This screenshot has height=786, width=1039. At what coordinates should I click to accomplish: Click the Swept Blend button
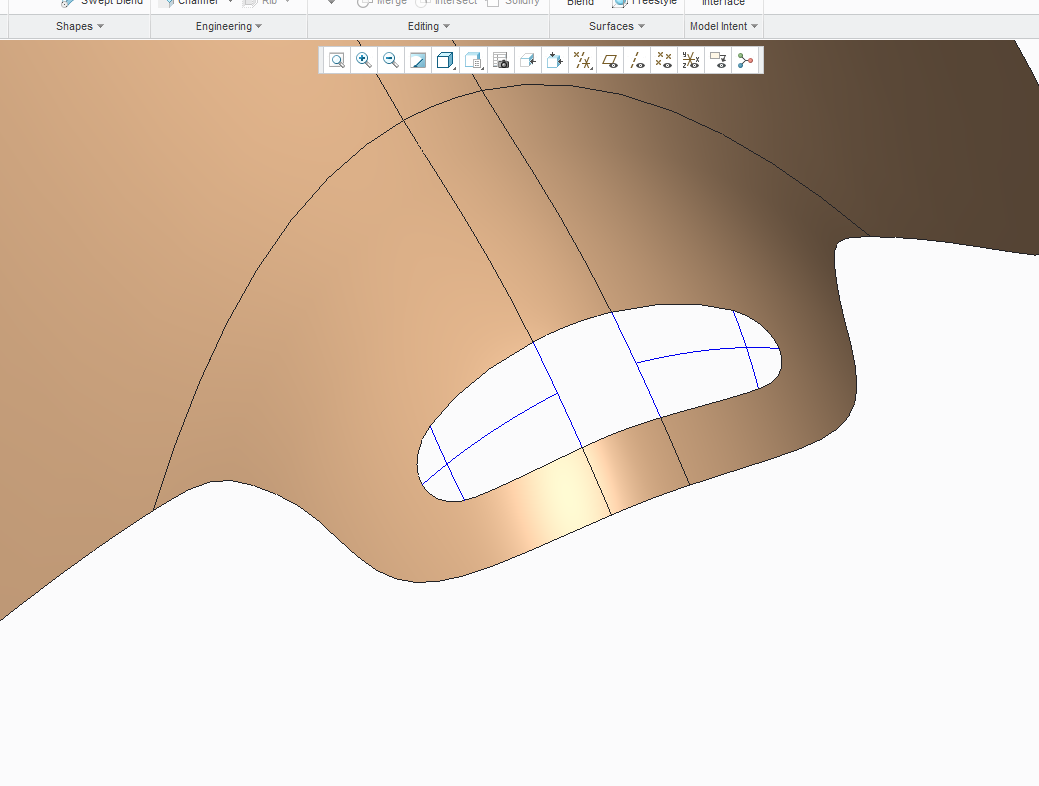tap(101, 2)
